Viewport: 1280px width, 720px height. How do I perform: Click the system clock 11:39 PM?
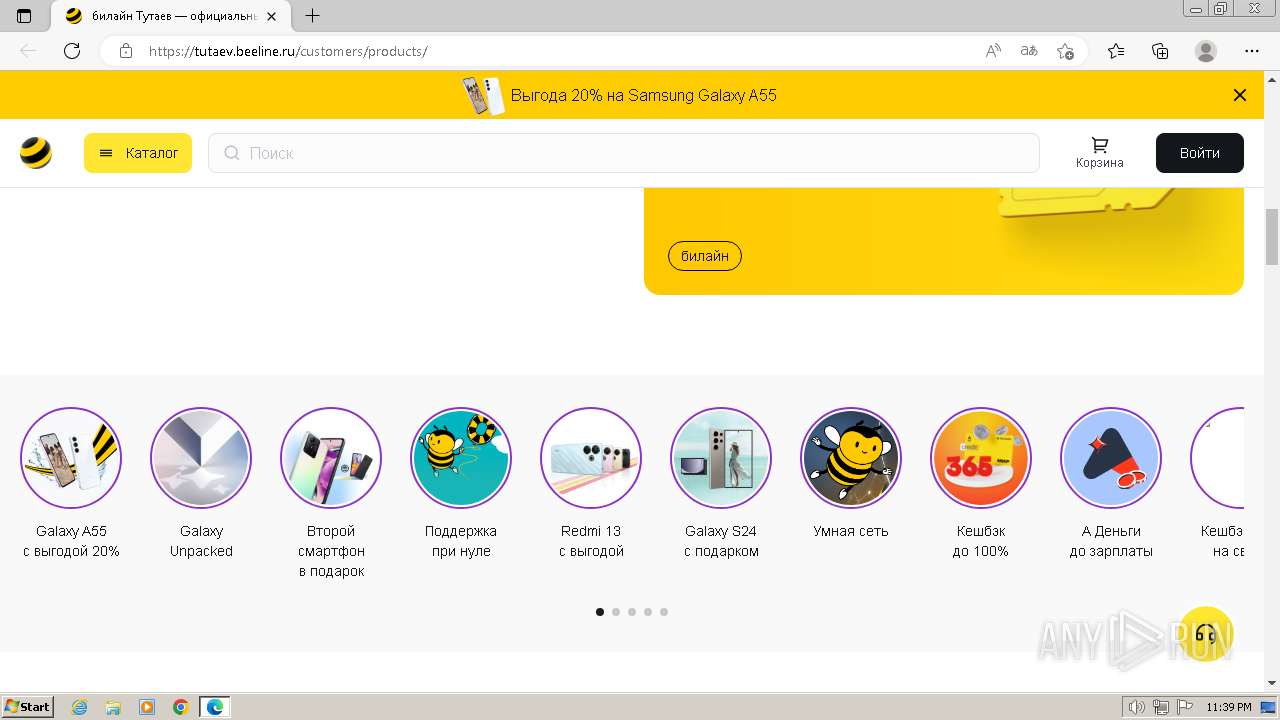point(1229,707)
